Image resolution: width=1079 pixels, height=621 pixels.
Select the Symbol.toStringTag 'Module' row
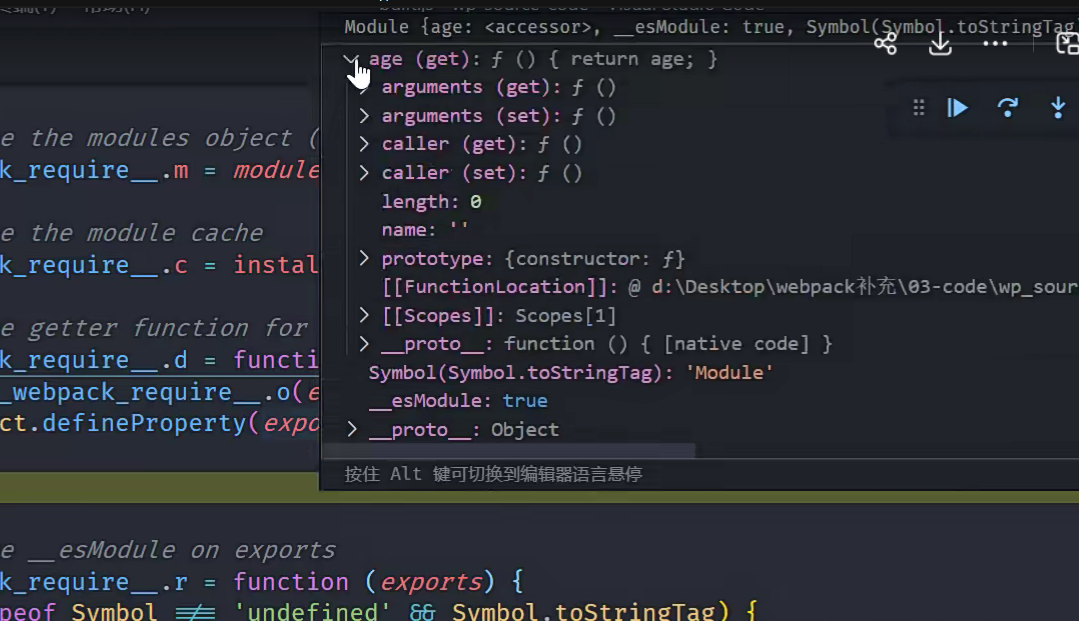[x=570, y=373]
